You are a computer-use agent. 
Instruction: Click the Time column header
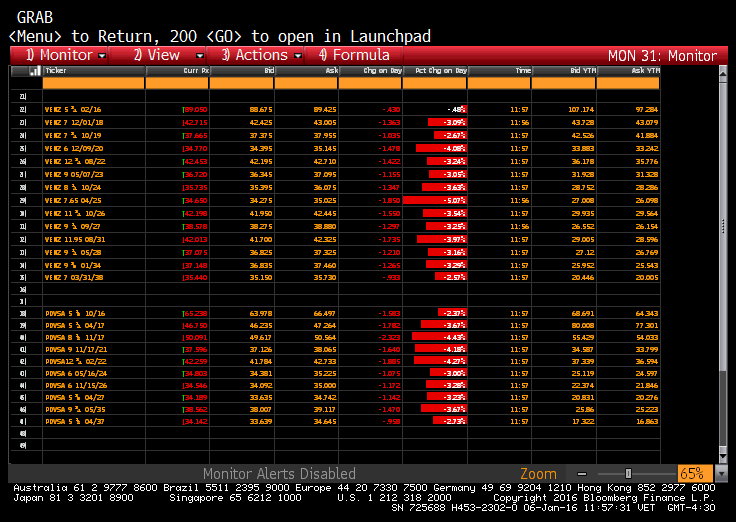pos(499,71)
